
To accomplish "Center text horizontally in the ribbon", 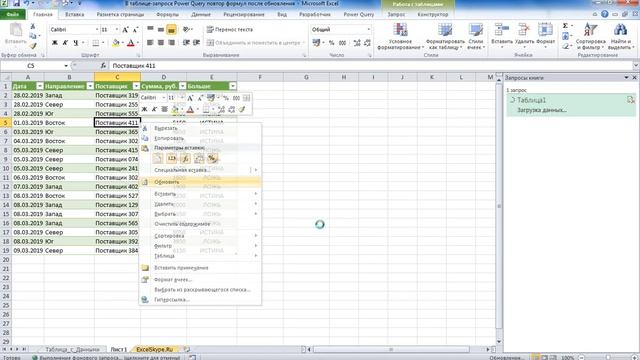I will click(161, 42).
